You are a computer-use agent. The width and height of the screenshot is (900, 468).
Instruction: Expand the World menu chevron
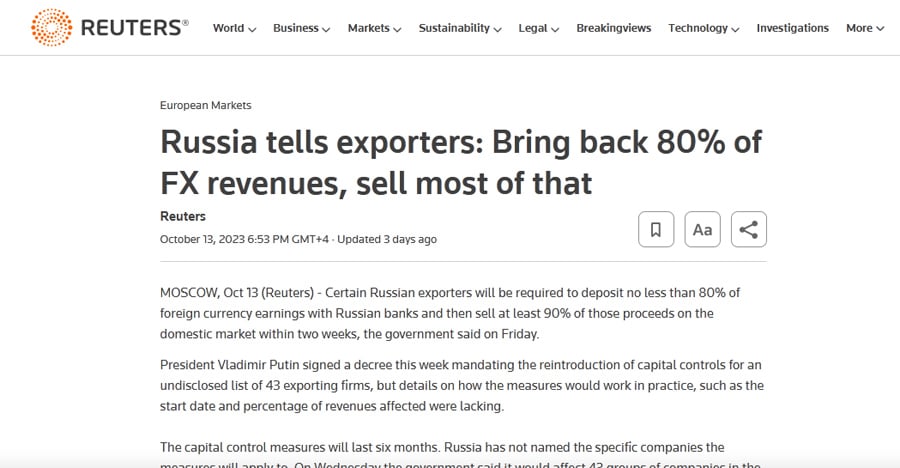pyautogui.click(x=252, y=29)
